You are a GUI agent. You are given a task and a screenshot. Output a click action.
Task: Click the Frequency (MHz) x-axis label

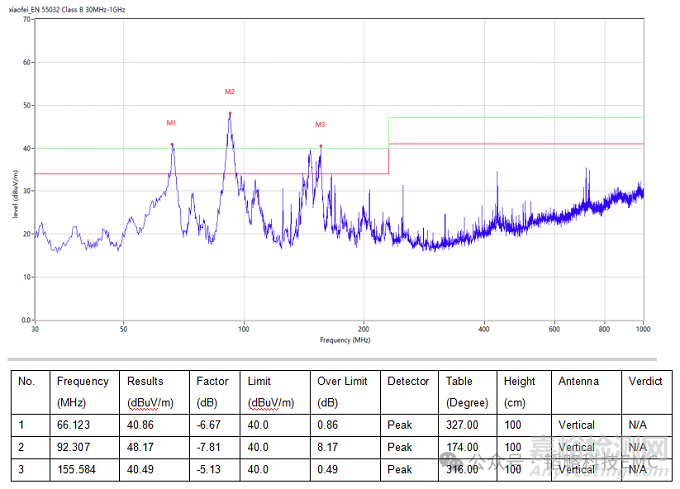[x=345, y=340]
